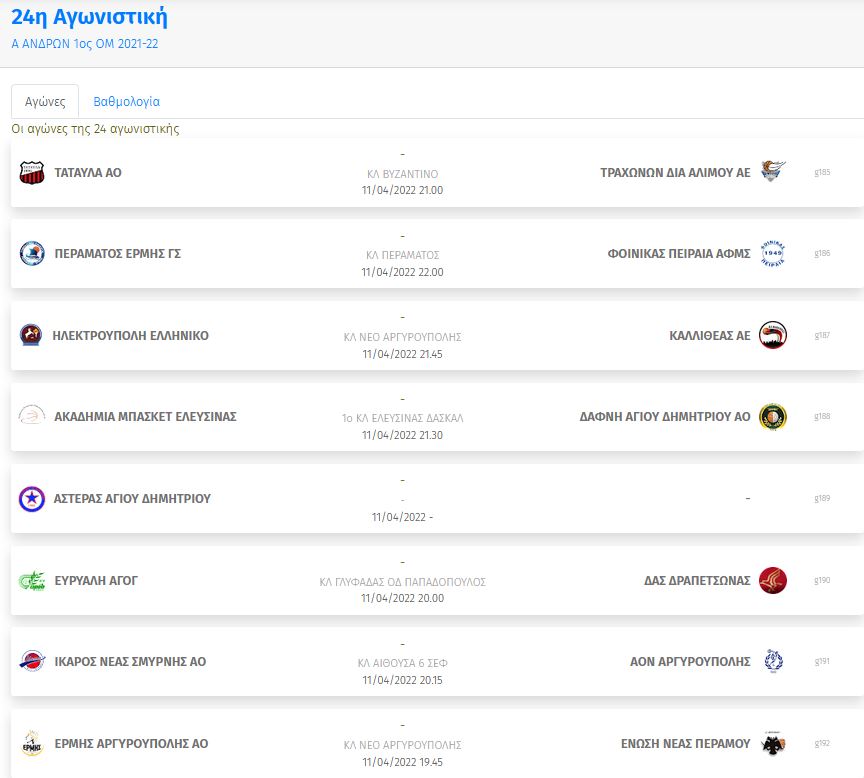Click the ΚΛ ΓΛΥΦΑΔΑΣ ΟΔ ΠΑΠΑΔΟΠΟΥΛΟΣ venue text
The width and height of the screenshot is (864, 778).
tap(402, 582)
